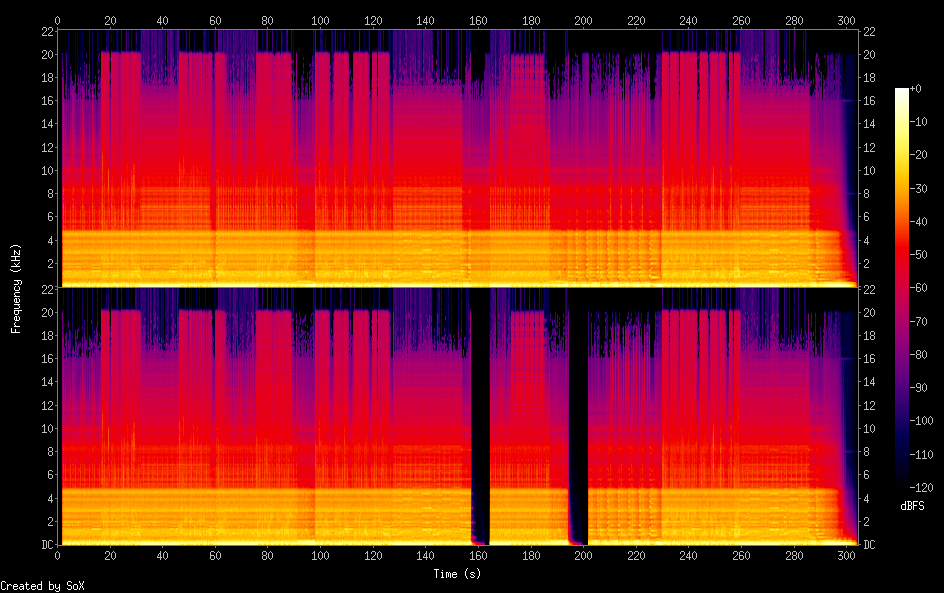The width and height of the screenshot is (944, 593).
Task: Click the 300 tick on the bottom time axis
Action: [845, 556]
